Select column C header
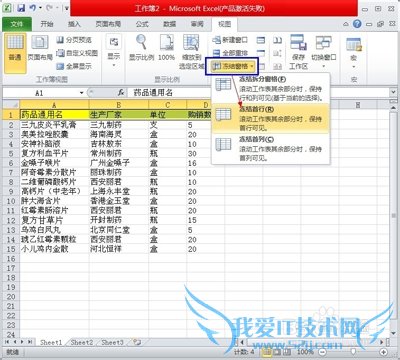The height and width of the screenshot is (360, 400). (x=168, y=105)
